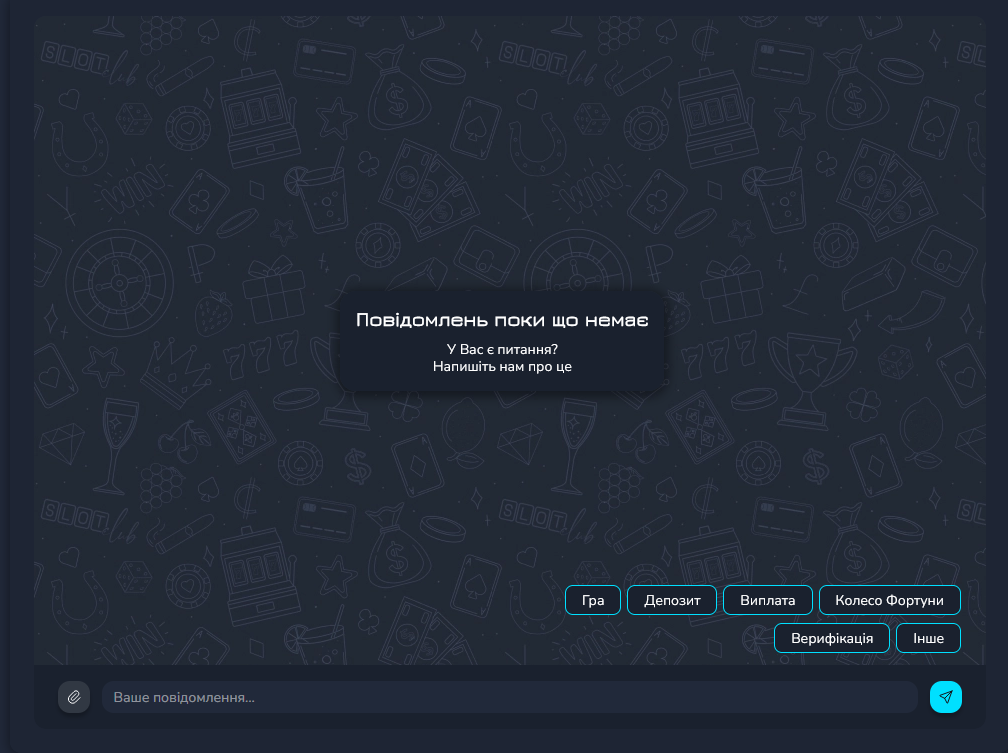Image resolution: width=1008 pixels, height=753 pixels.
Task: Send message with paper plane icon
Action: pyautogui.click(x=945, y=697)
